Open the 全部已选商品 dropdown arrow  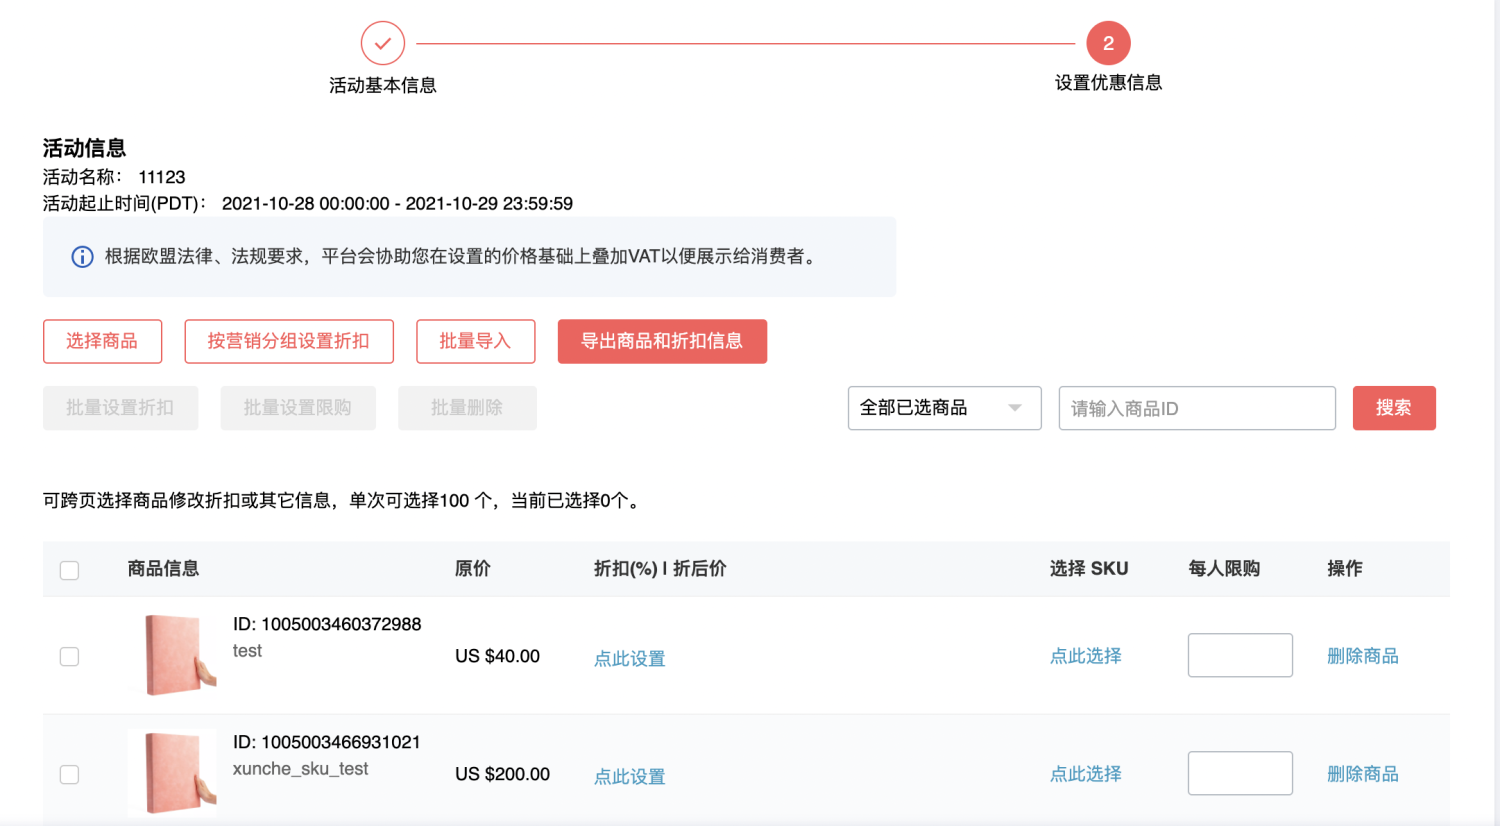coord(1015,408)
